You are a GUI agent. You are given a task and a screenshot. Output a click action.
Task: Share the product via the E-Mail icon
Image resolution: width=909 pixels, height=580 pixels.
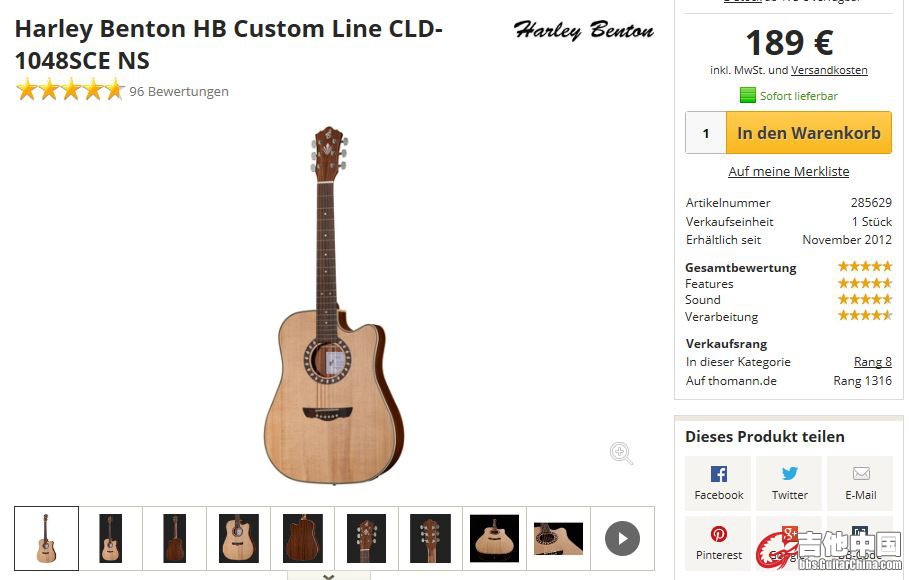860,483
